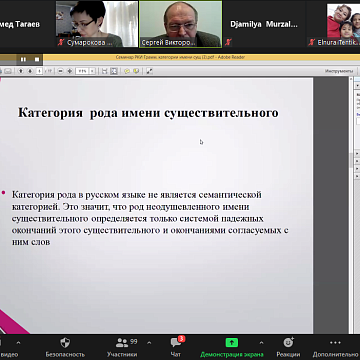Image resolution: width=360 pixels, height=360 pixels.
Task: Open the email icon in Reader toolbar
Action: (8, 71)
